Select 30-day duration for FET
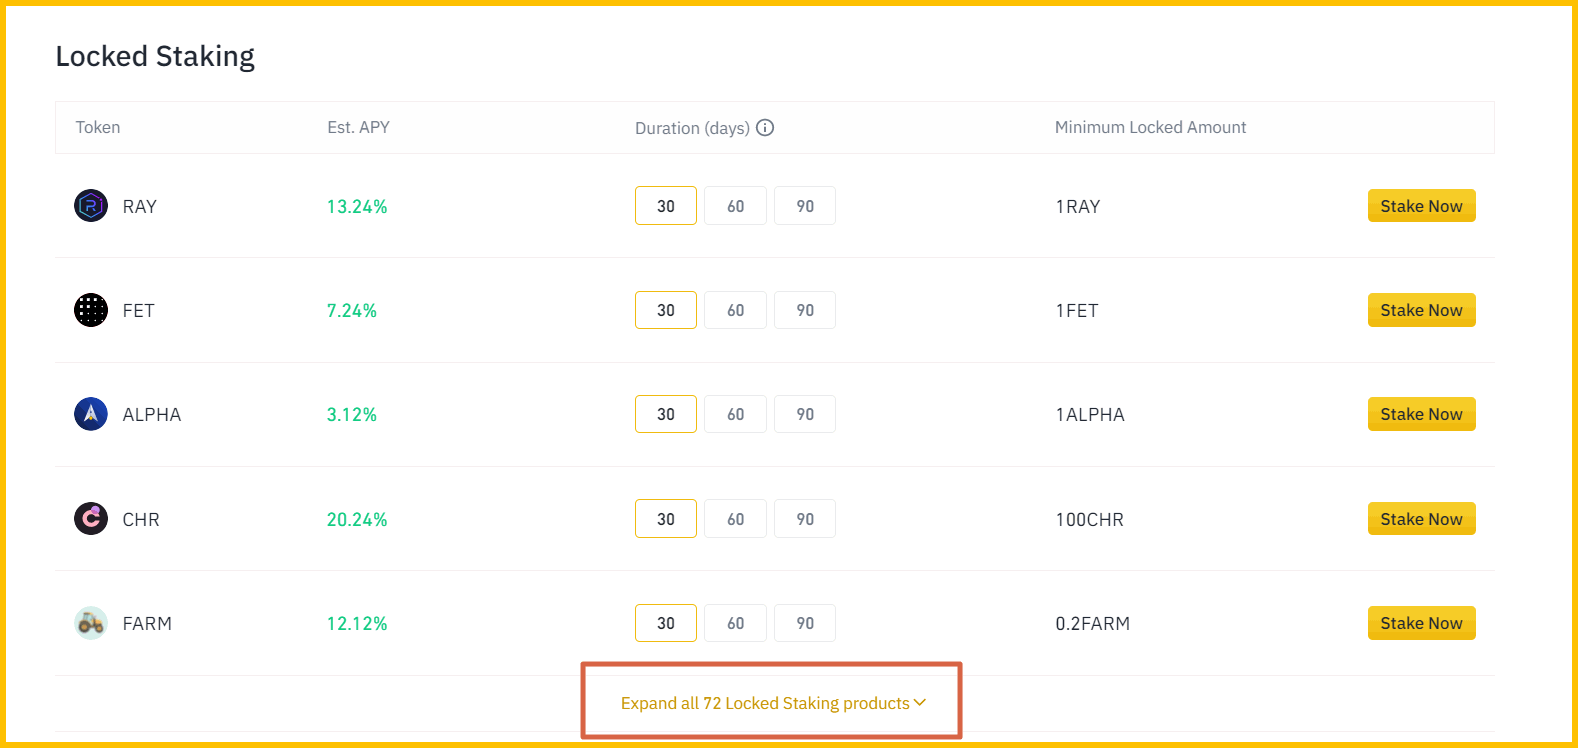Image resolution: width=1578 pixels, height=748 pixels. (x=665, y=310)
